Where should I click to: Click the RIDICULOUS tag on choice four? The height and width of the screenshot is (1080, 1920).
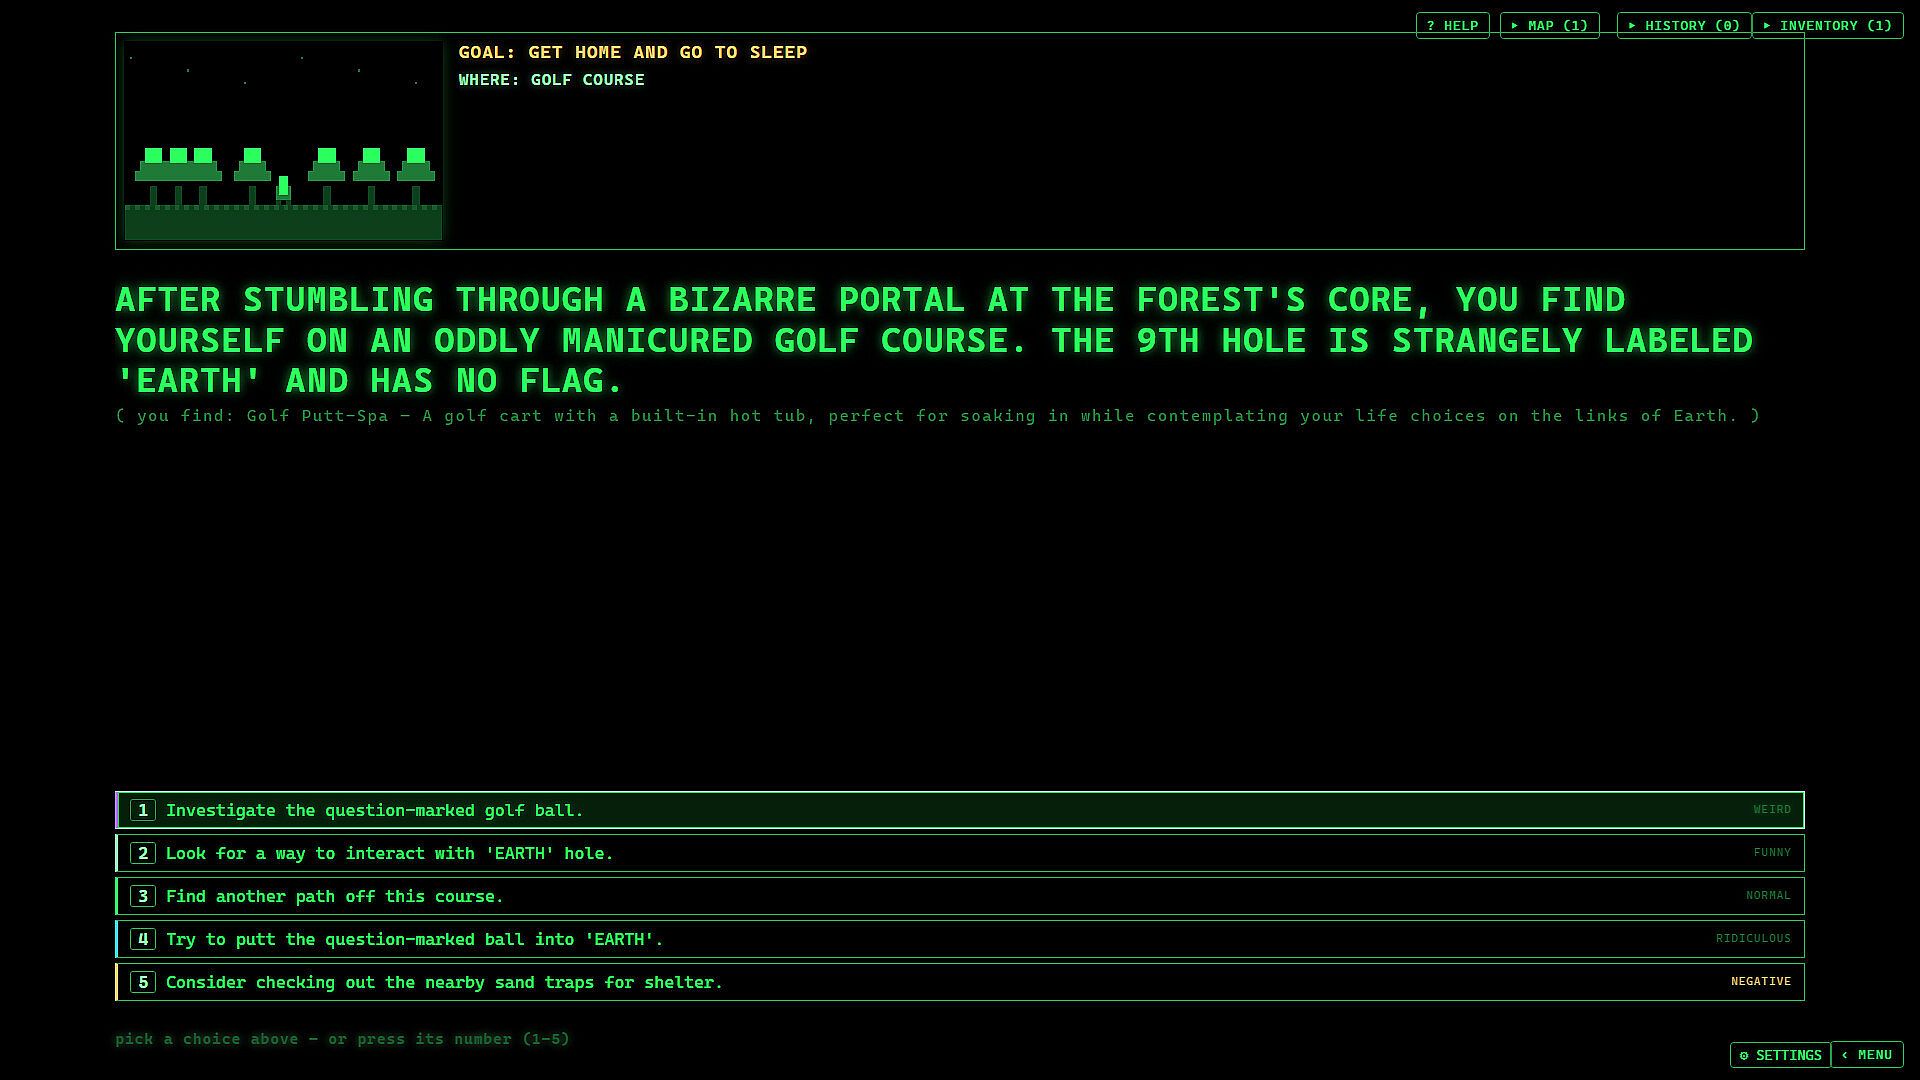(1753, 939)
